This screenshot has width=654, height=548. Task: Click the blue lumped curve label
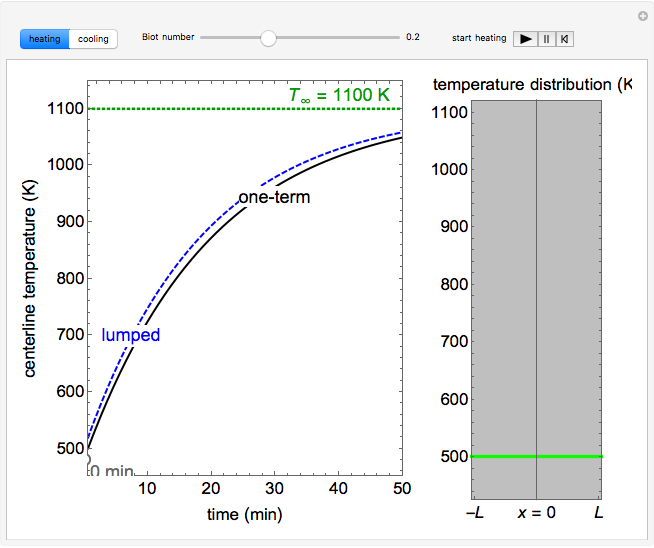coord(130,335)
